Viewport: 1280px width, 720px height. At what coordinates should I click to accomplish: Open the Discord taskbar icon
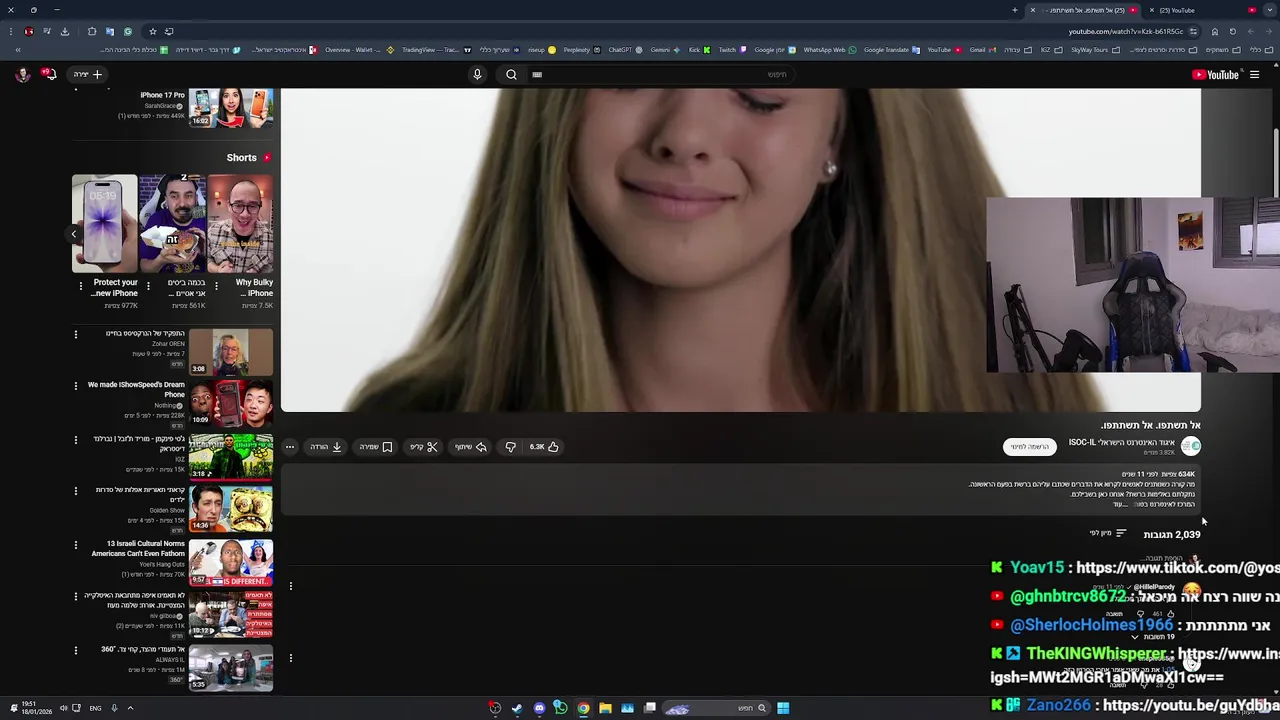click(x=539, y=708)
